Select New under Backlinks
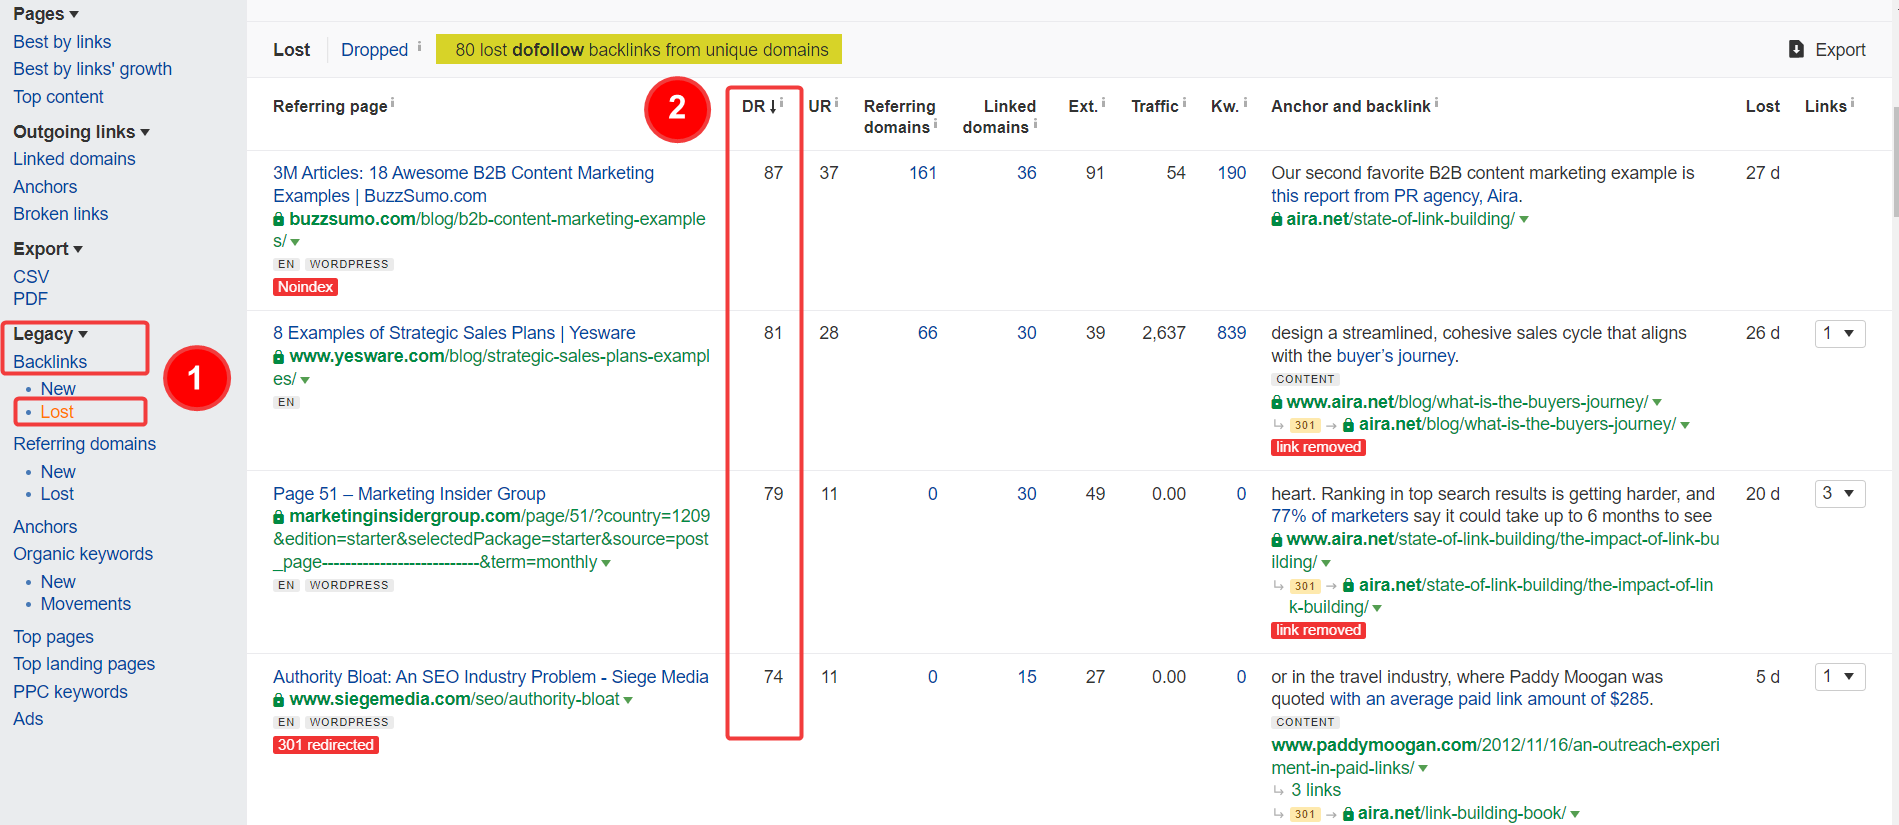Viewport: 1899px width, 825px height. click(x=58, y=389)
